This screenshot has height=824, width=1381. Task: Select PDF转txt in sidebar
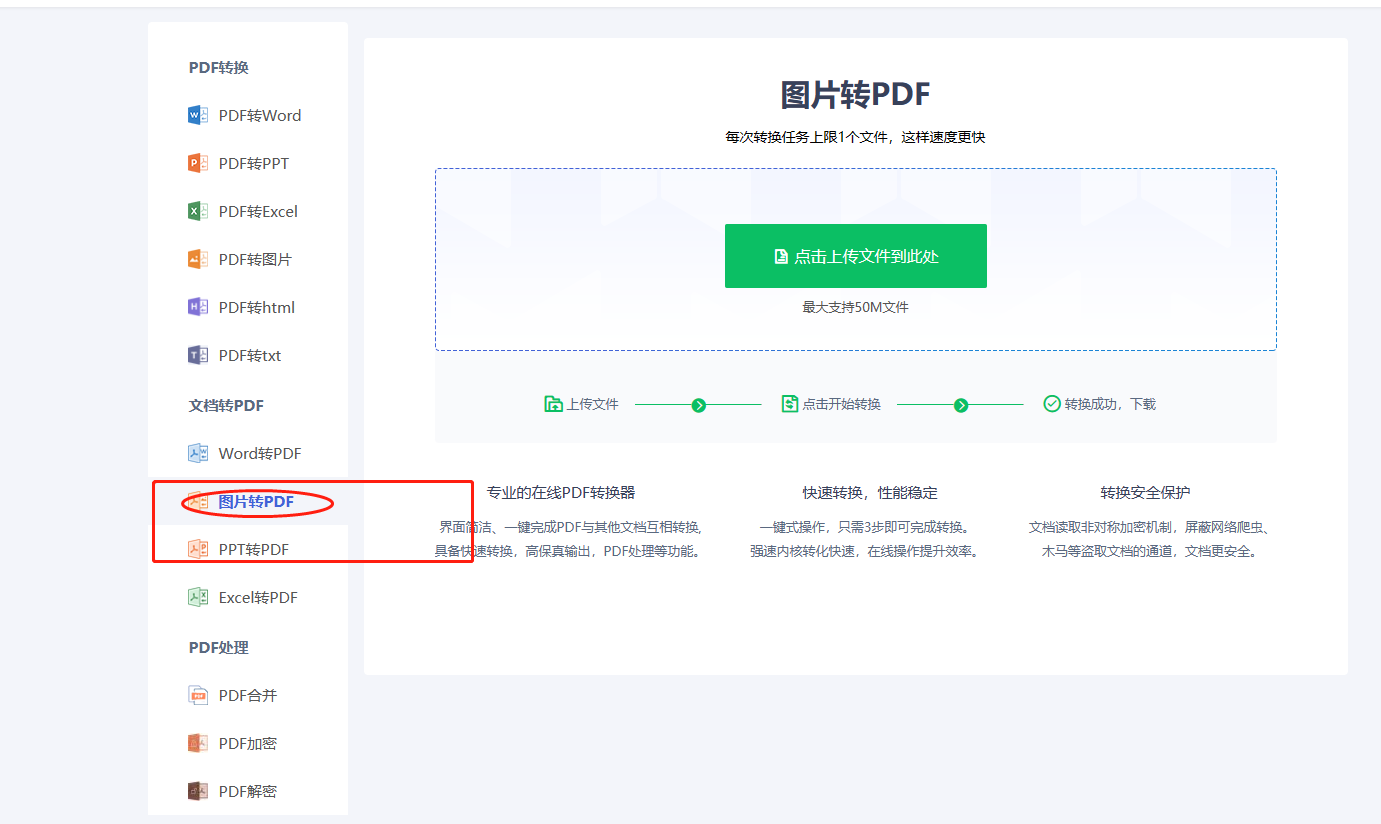click(x=248, y=355)
